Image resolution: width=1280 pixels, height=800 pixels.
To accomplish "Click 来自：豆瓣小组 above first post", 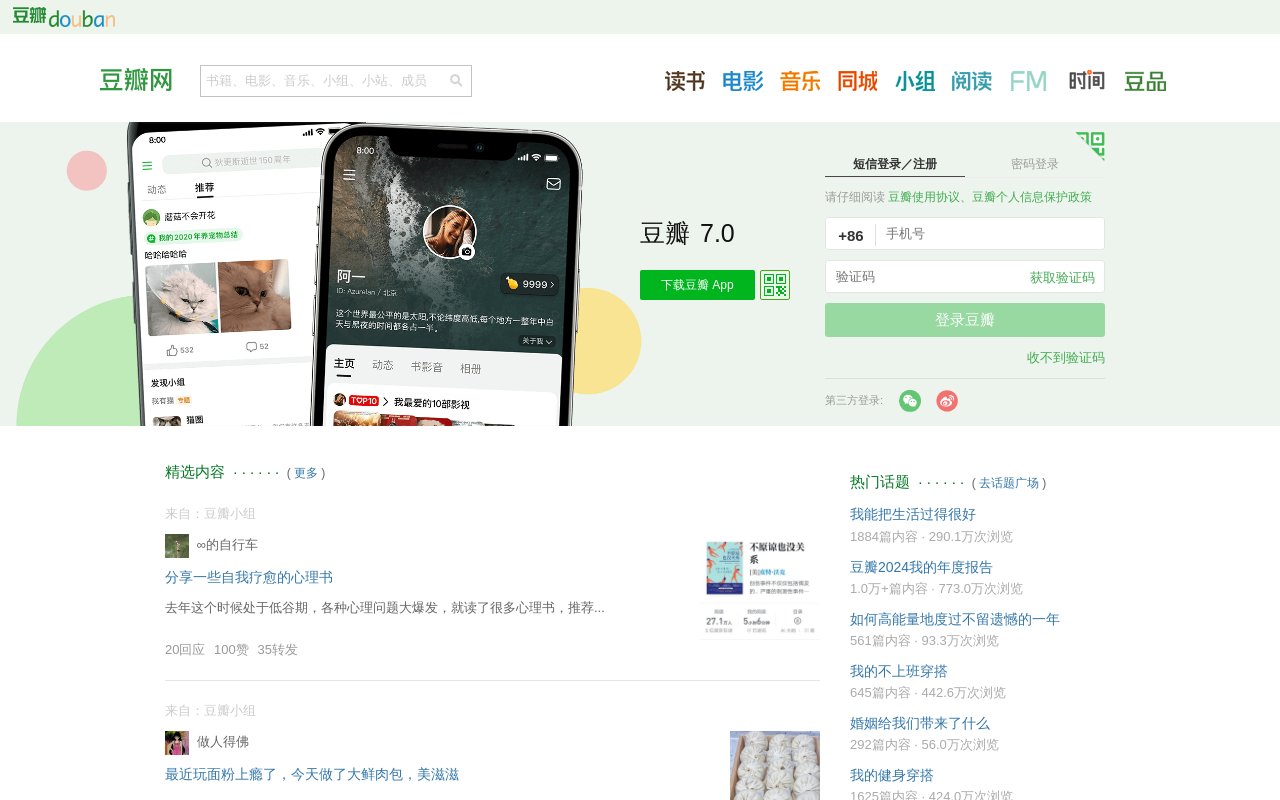I will pos(210,514).
